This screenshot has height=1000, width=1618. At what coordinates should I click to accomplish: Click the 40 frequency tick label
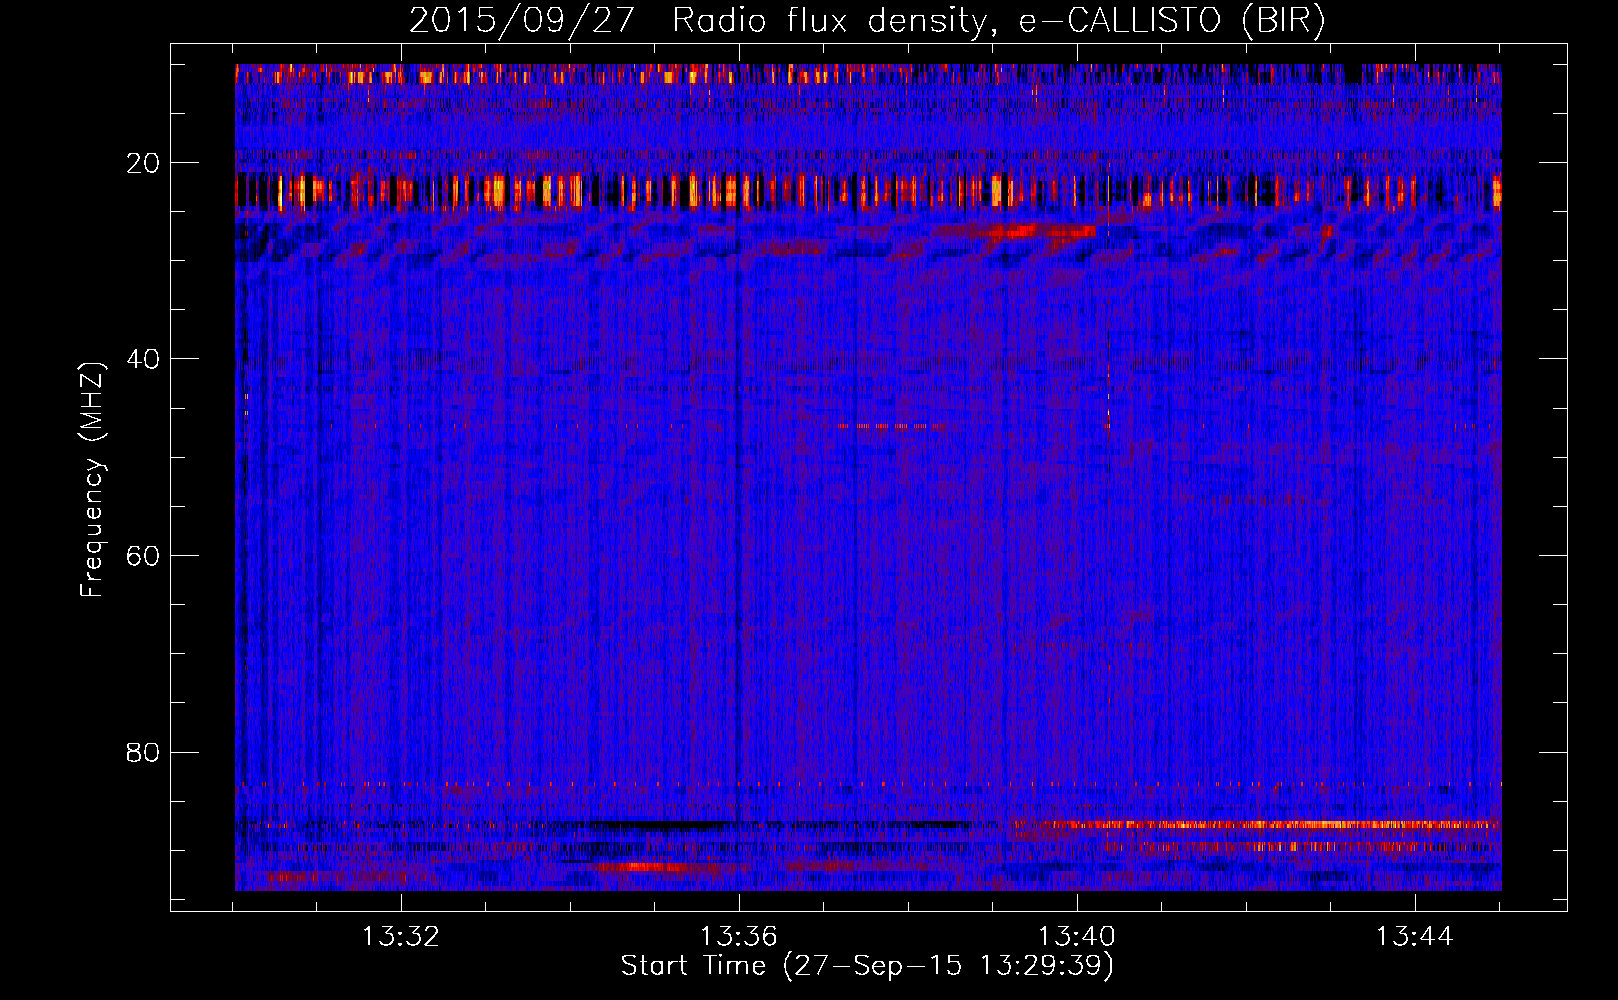pos(144,358)
